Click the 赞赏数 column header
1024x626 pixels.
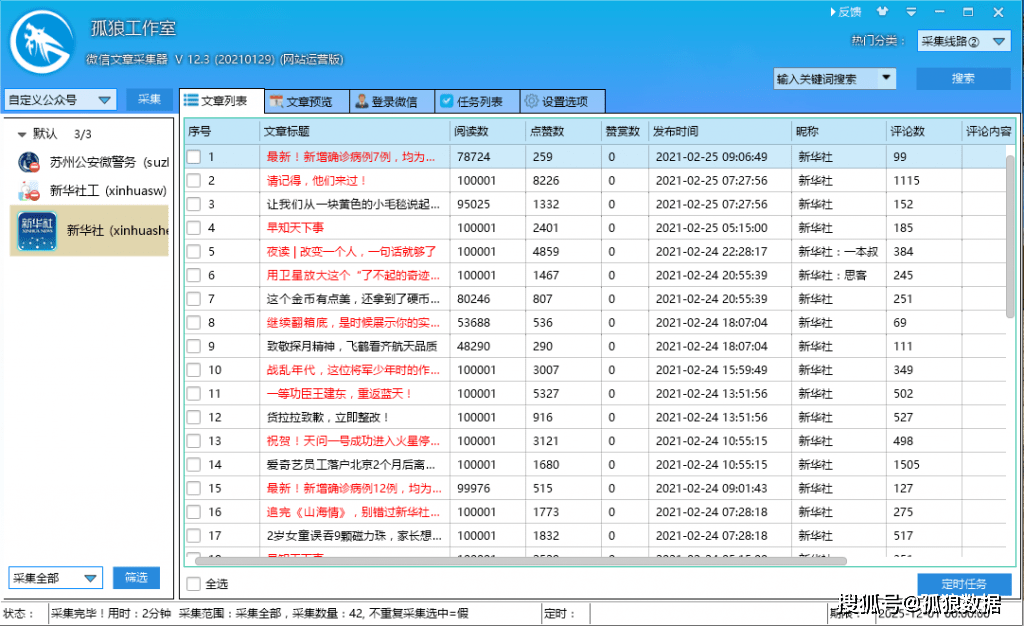click(x=625, y=131)
